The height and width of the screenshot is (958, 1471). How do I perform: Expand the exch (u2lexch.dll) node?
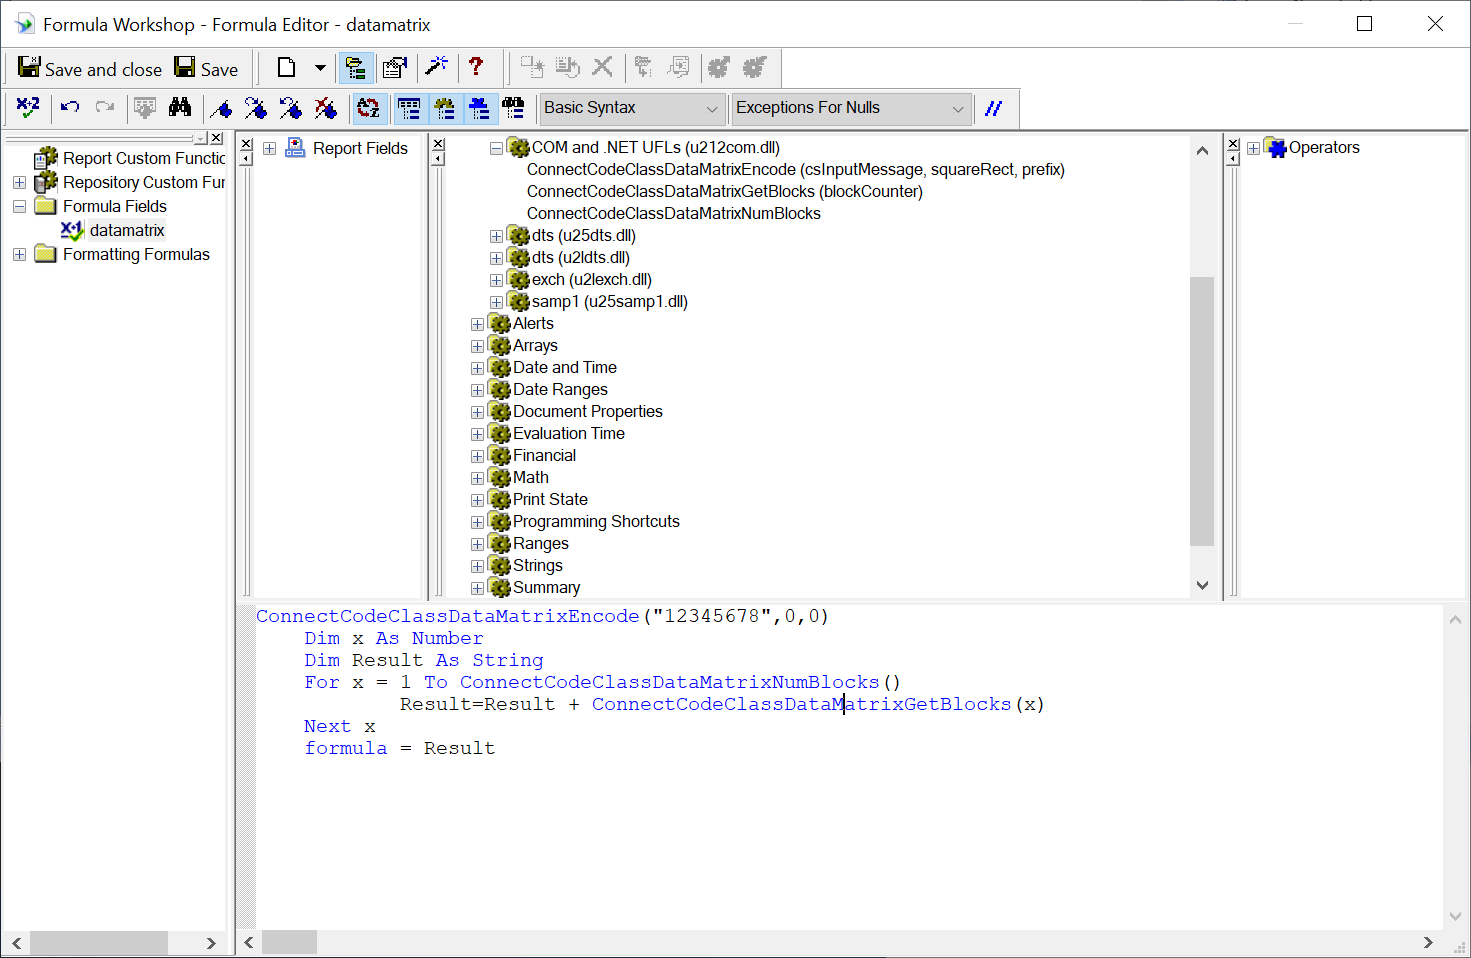click(x=496, y=280)
